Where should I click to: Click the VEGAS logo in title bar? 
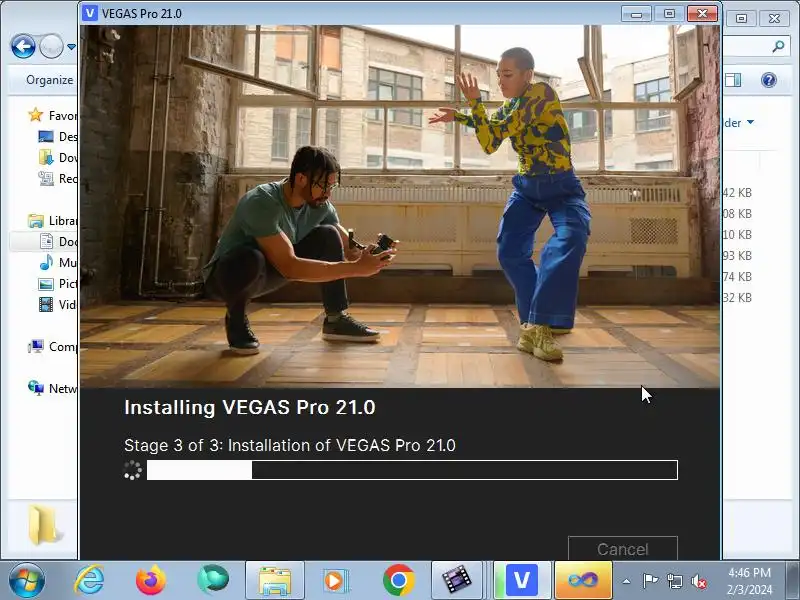(90, 13)
